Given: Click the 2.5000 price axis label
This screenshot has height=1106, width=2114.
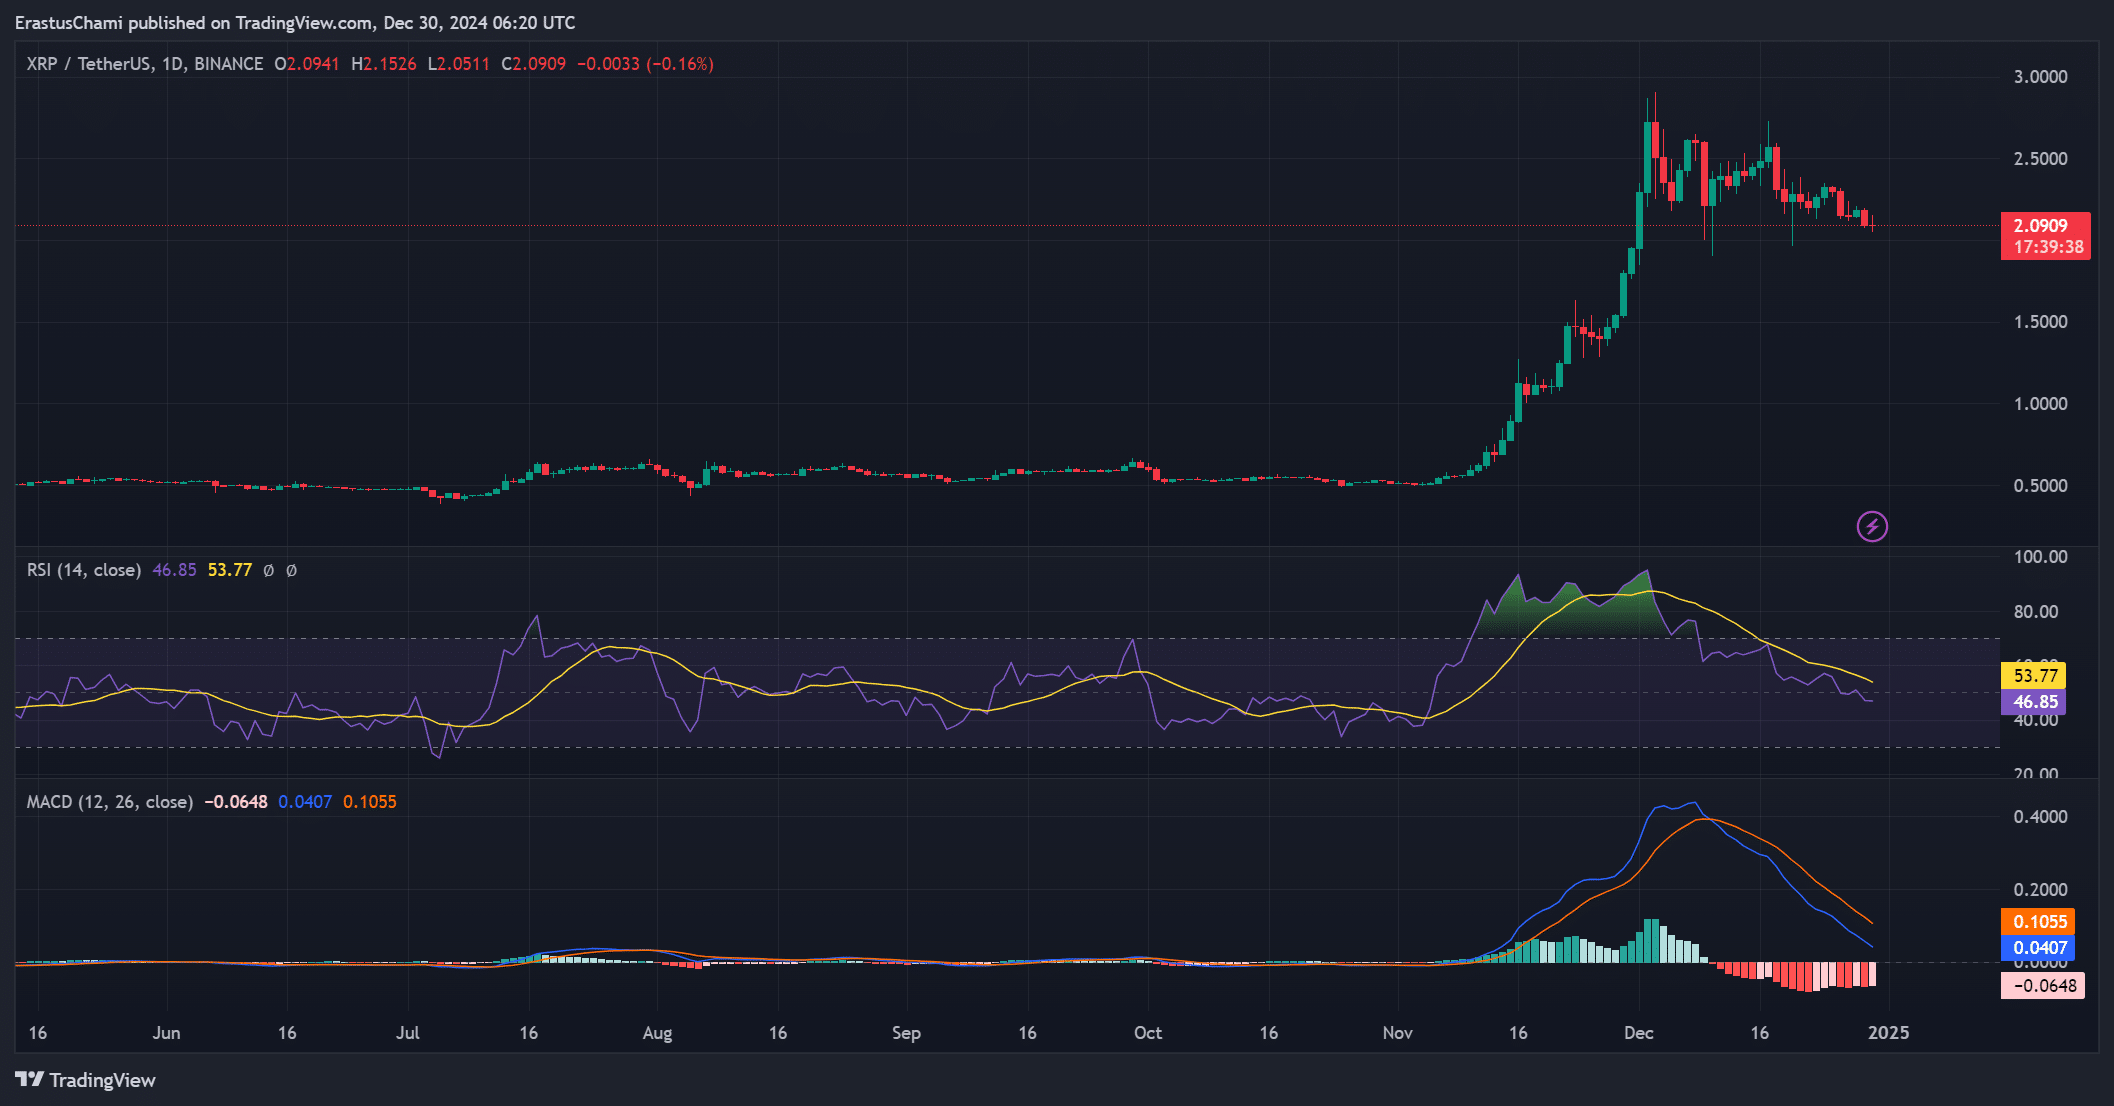Looking at the screenshot, I should point(2040,159).
